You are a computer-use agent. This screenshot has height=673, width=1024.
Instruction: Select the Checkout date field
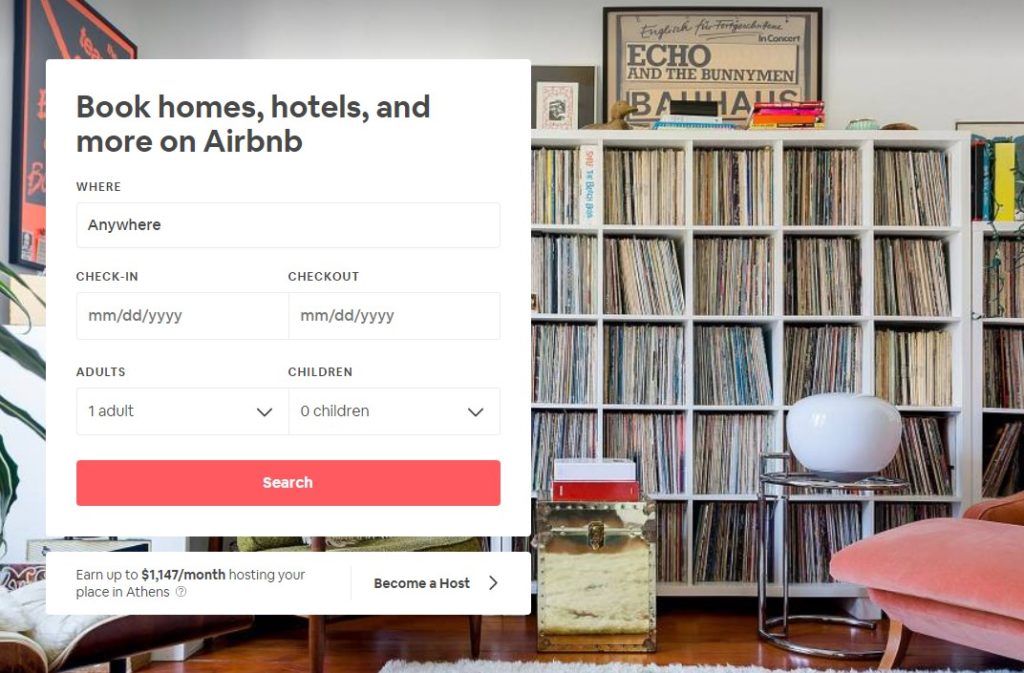394,316
